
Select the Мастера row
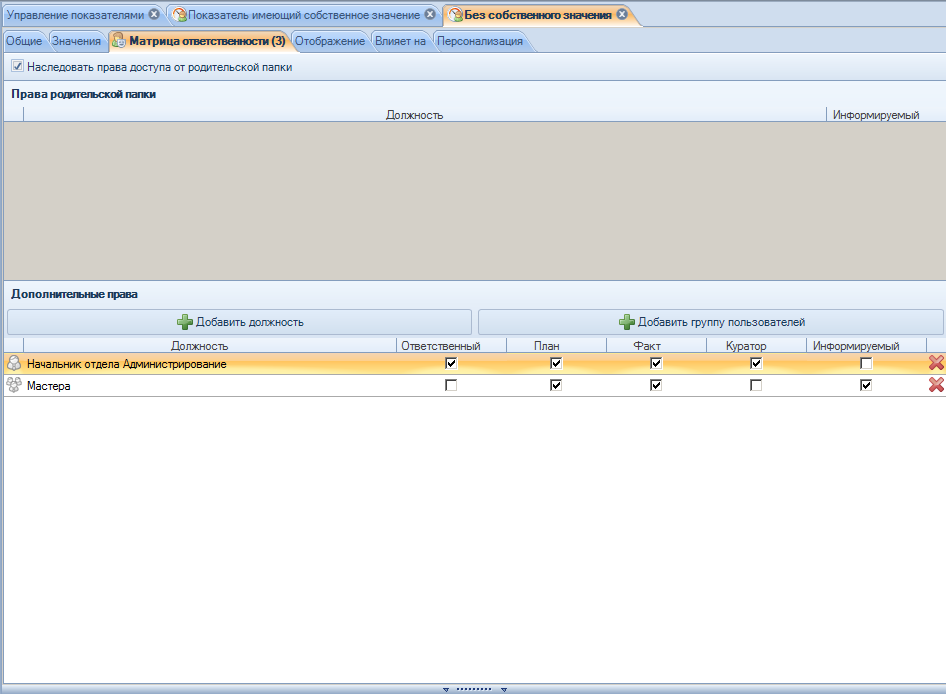200,386
